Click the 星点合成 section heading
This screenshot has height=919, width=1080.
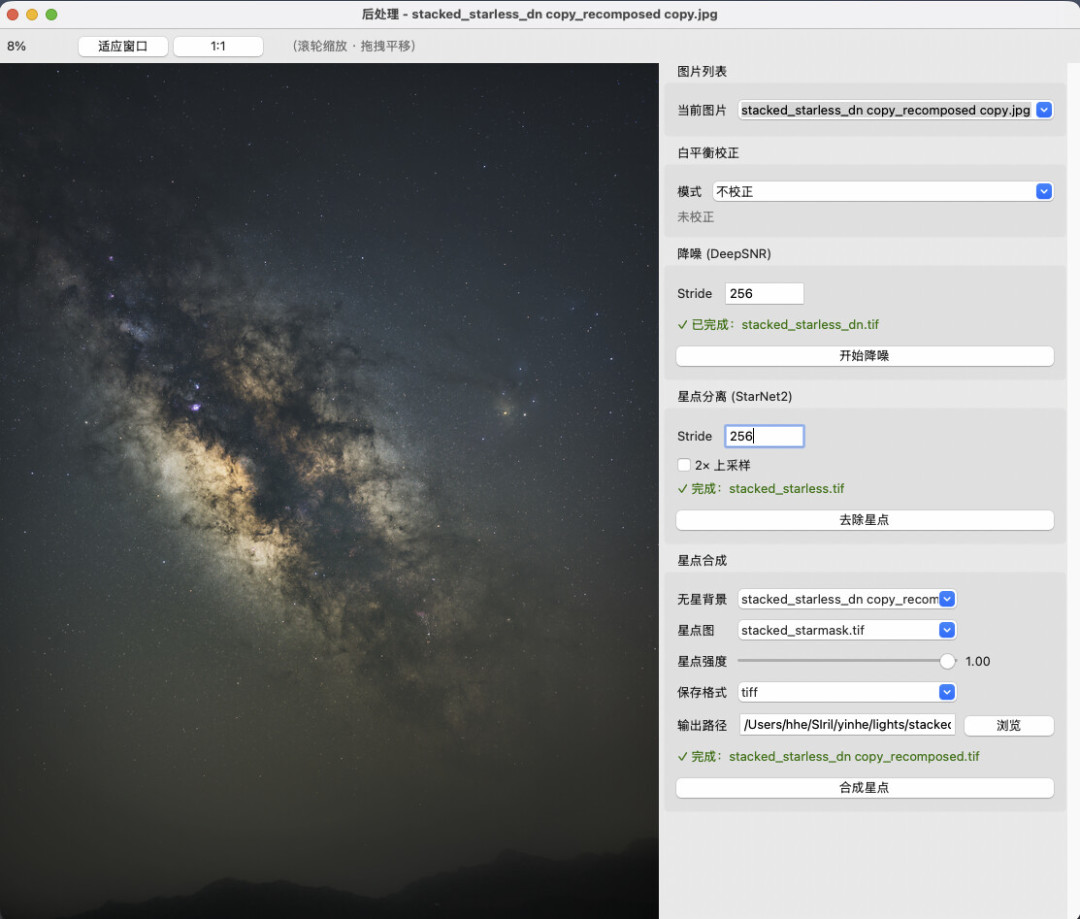[702, 560]
